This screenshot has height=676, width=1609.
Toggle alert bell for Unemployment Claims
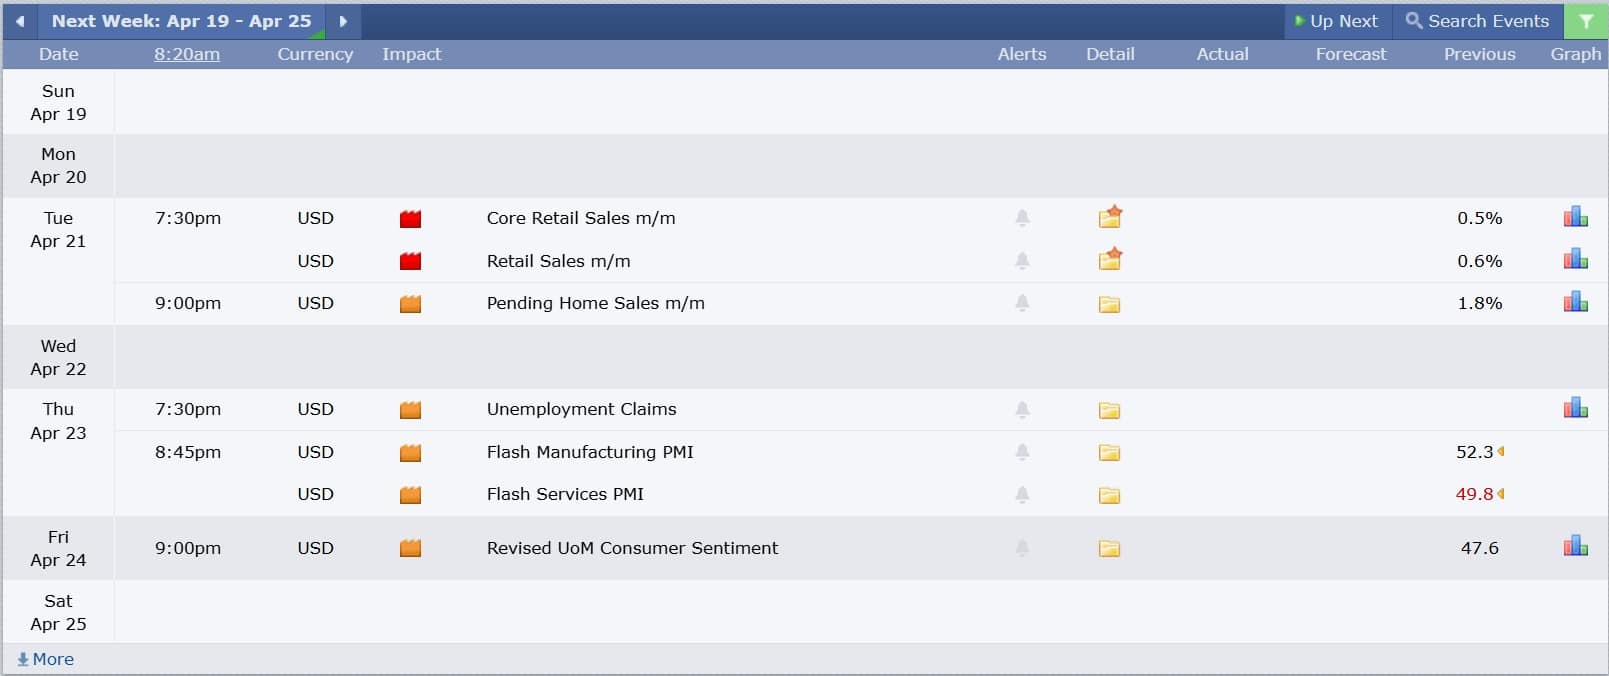[1022, 409]
